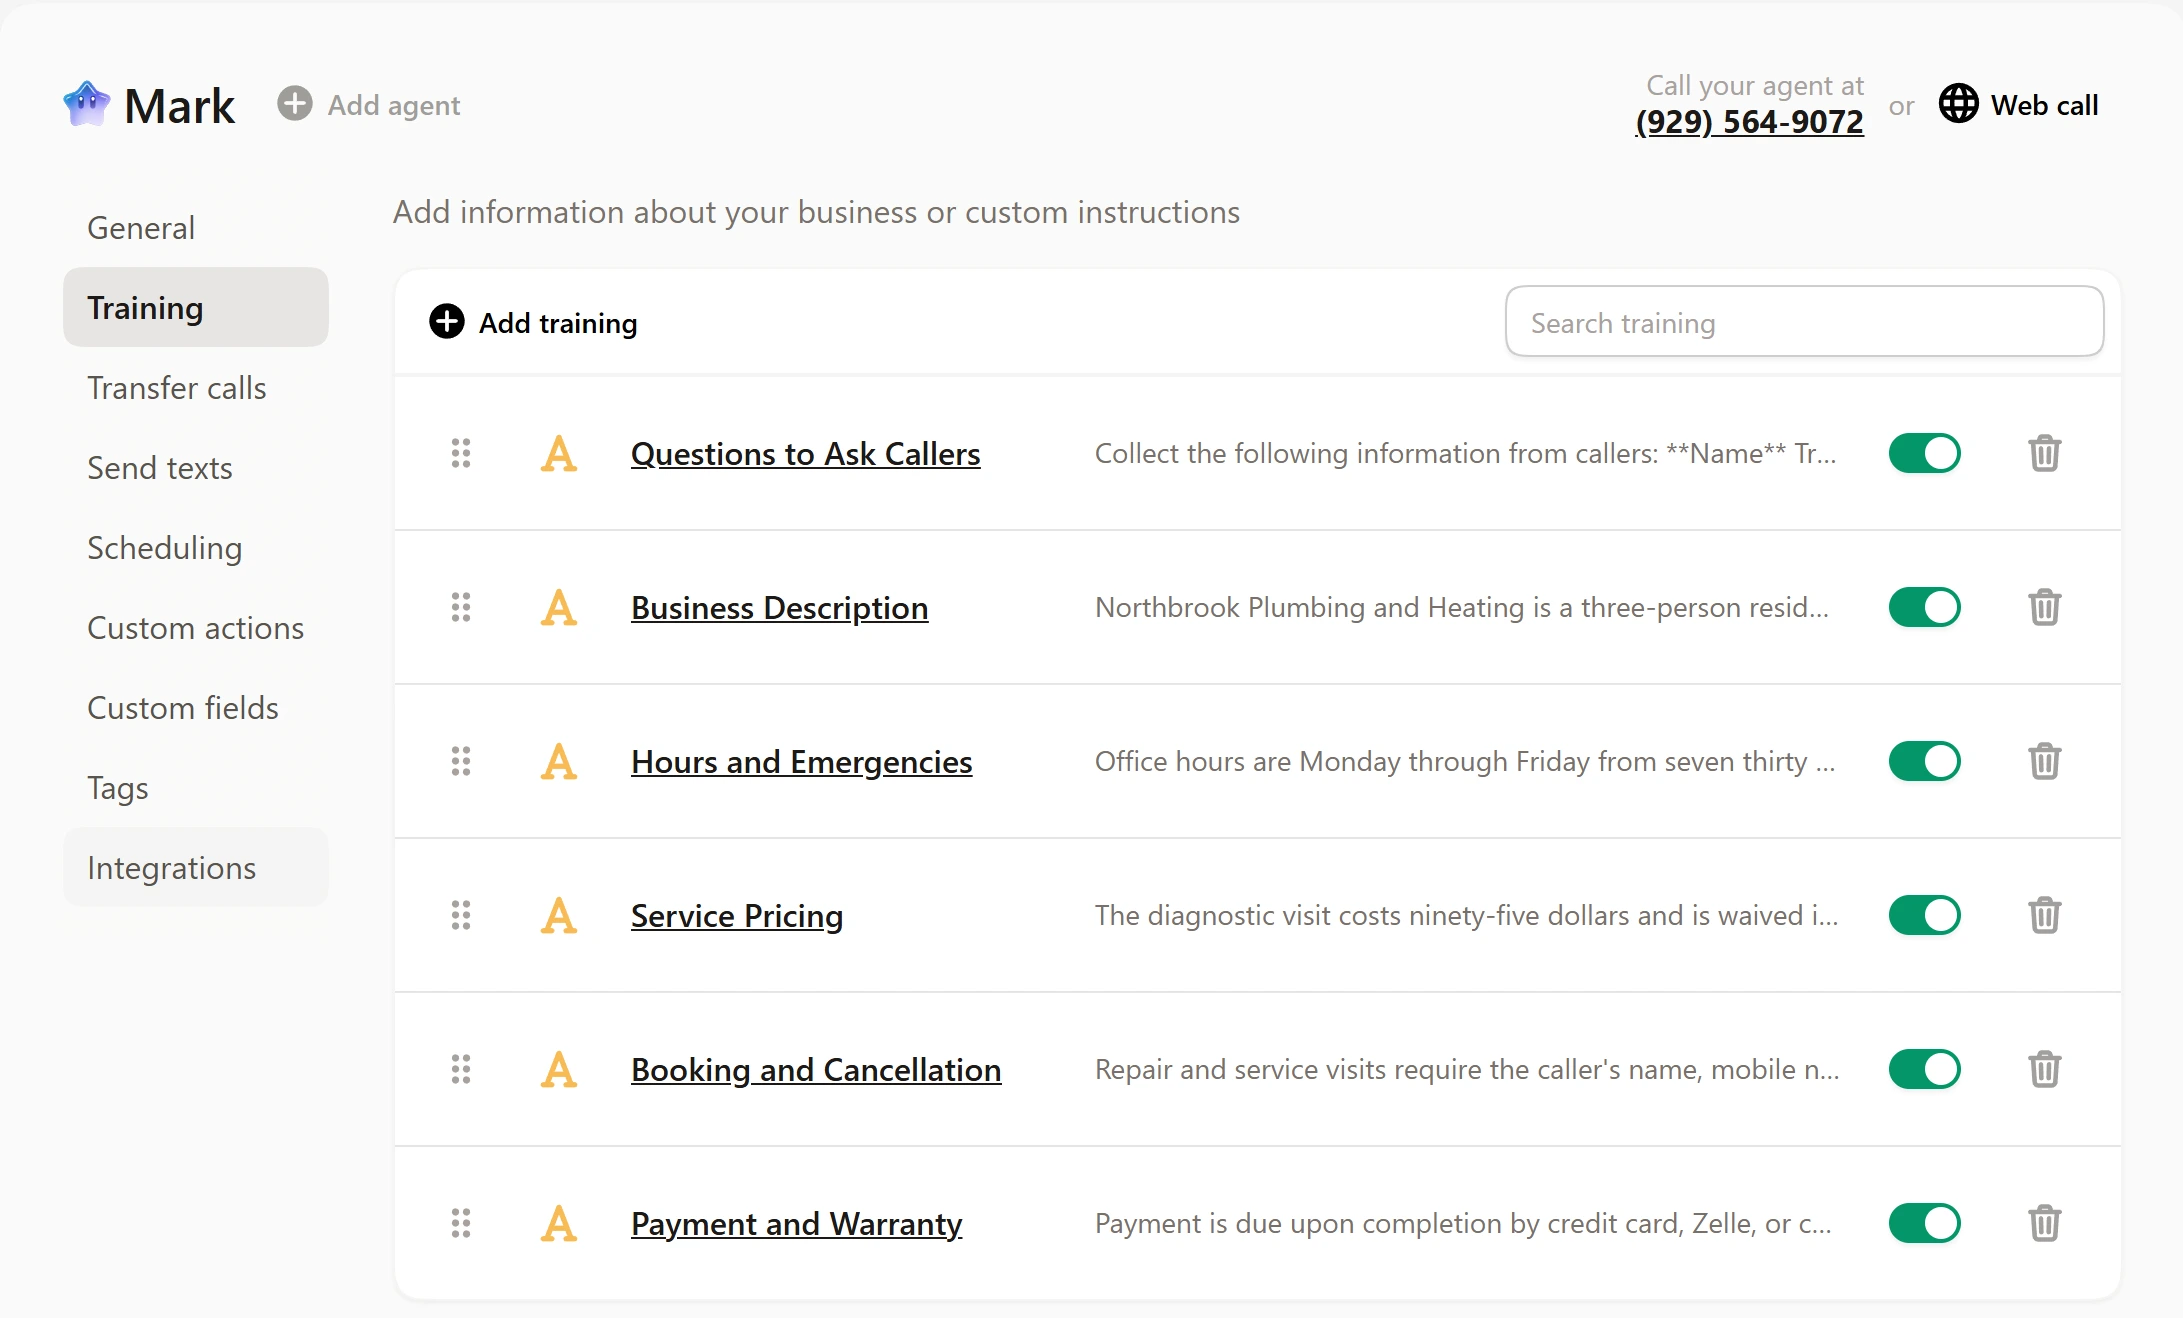Open Custom fields in sidebar

click(x=196, y=707)
